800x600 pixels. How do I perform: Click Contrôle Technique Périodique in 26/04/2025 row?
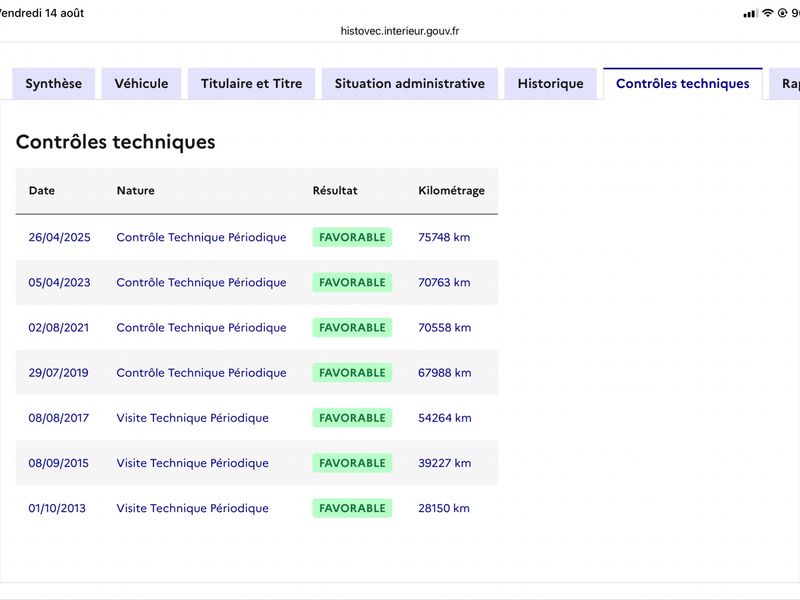tap(202, 237)
